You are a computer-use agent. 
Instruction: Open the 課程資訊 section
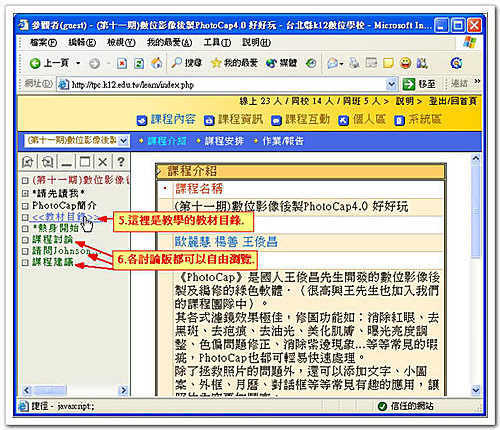click(x=234, y=119)
